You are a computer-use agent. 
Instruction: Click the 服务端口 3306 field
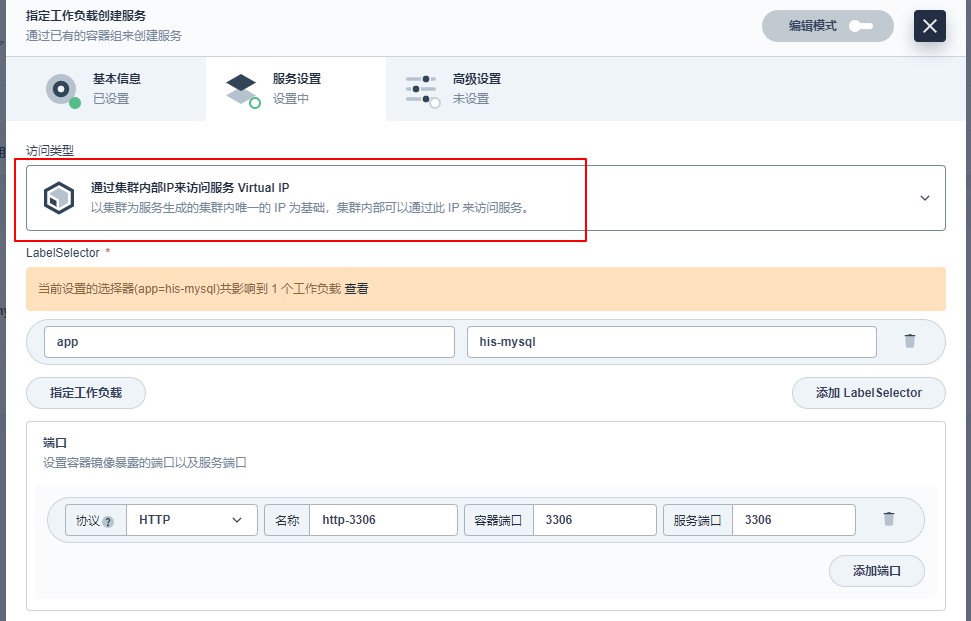pyautogui.click(x=793, y=520)
